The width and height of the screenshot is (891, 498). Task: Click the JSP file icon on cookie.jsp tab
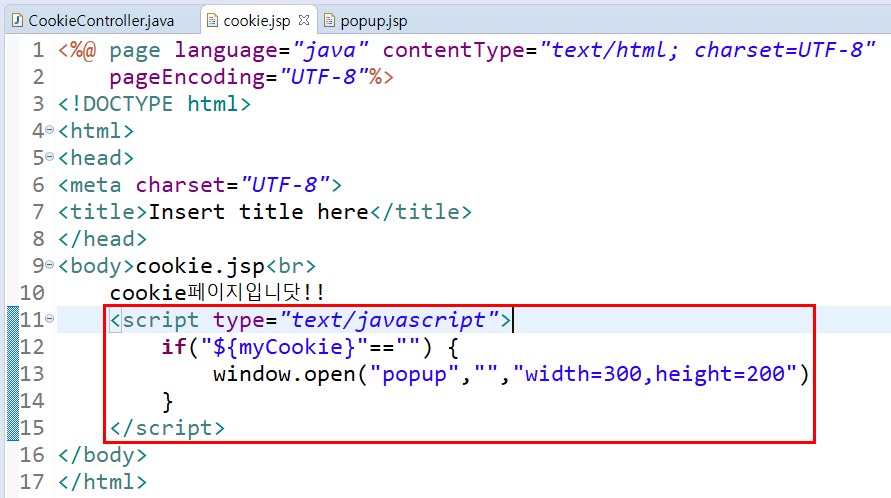(x=213, y=21)
